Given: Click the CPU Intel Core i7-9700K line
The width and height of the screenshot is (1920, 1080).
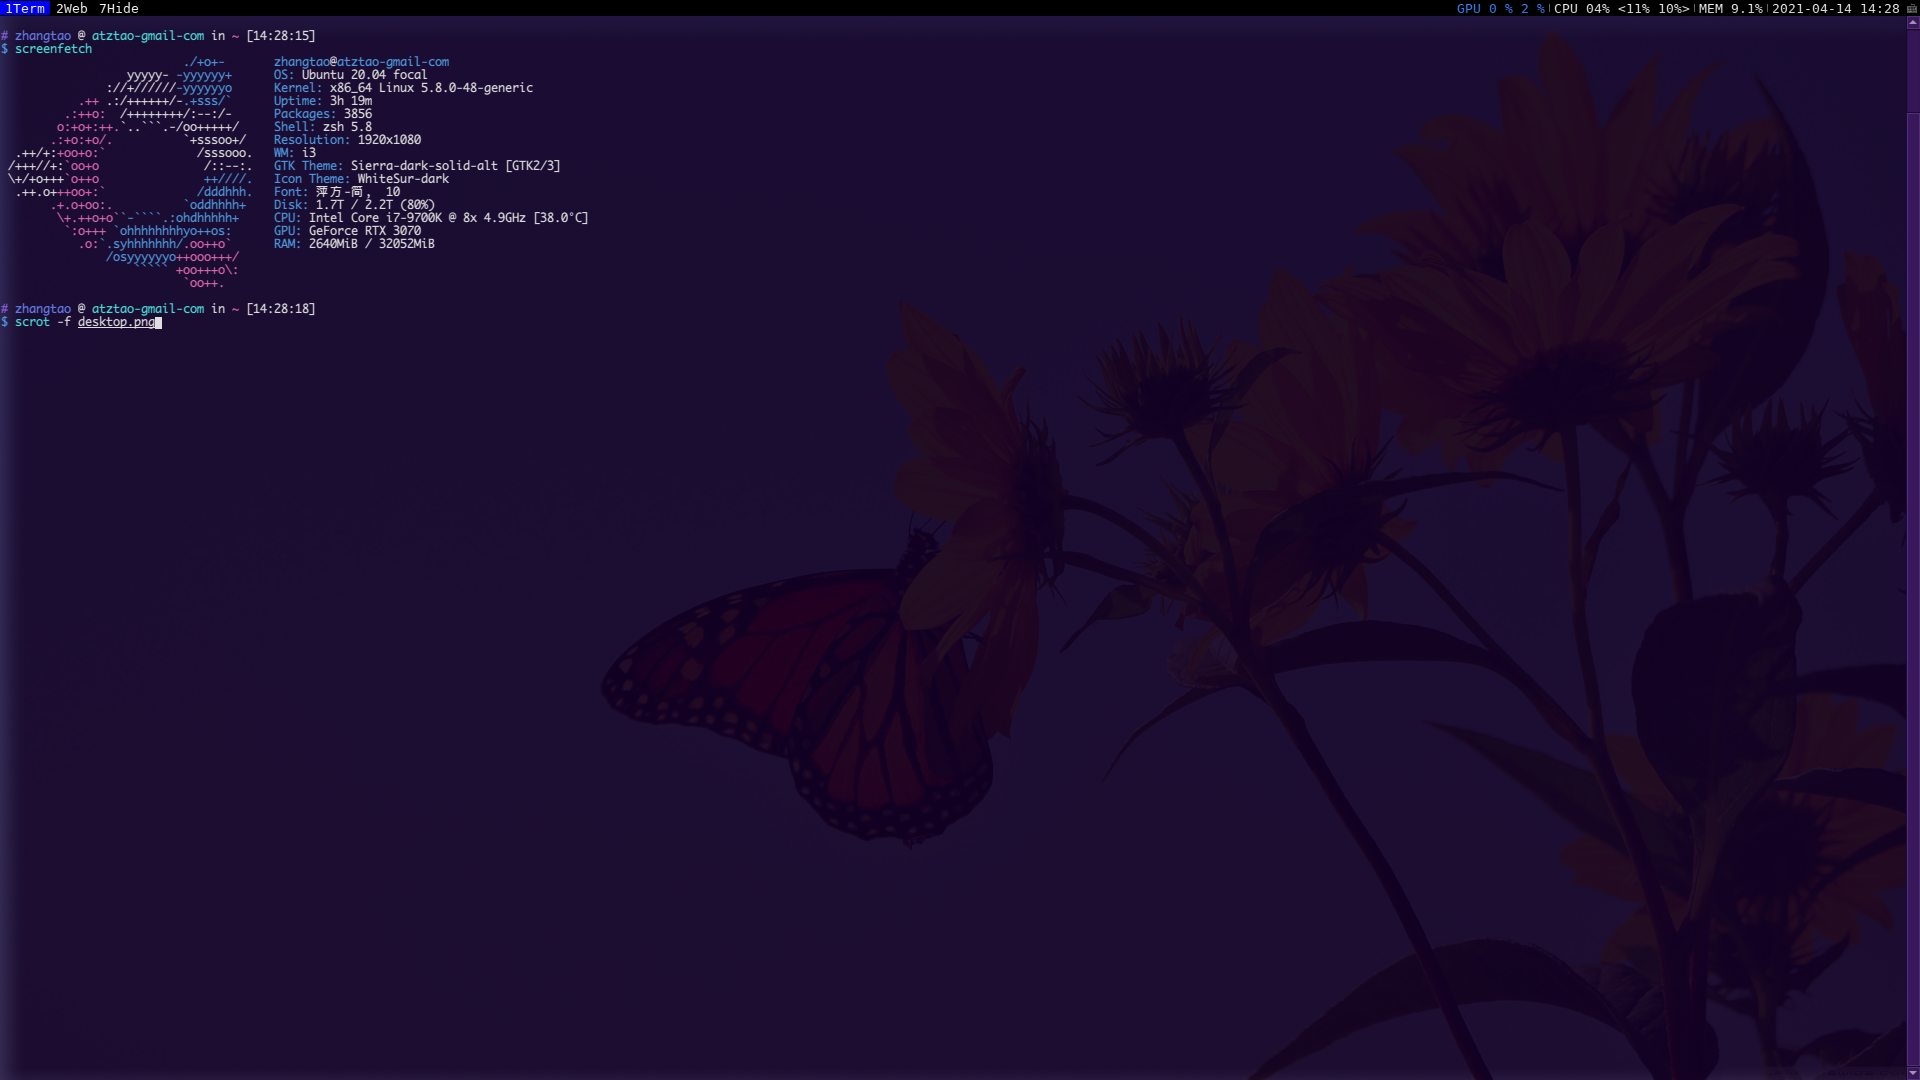Looking at the screenshot, I should (430, 218).
